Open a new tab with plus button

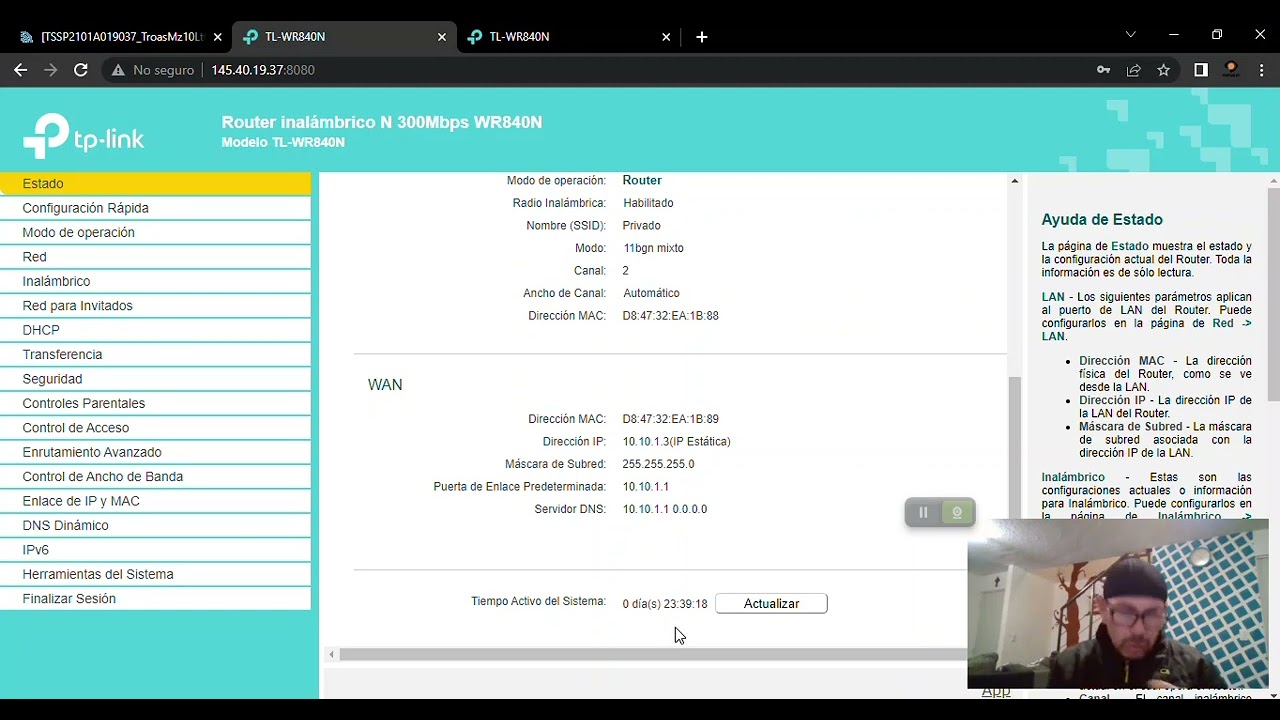[702, 37]
